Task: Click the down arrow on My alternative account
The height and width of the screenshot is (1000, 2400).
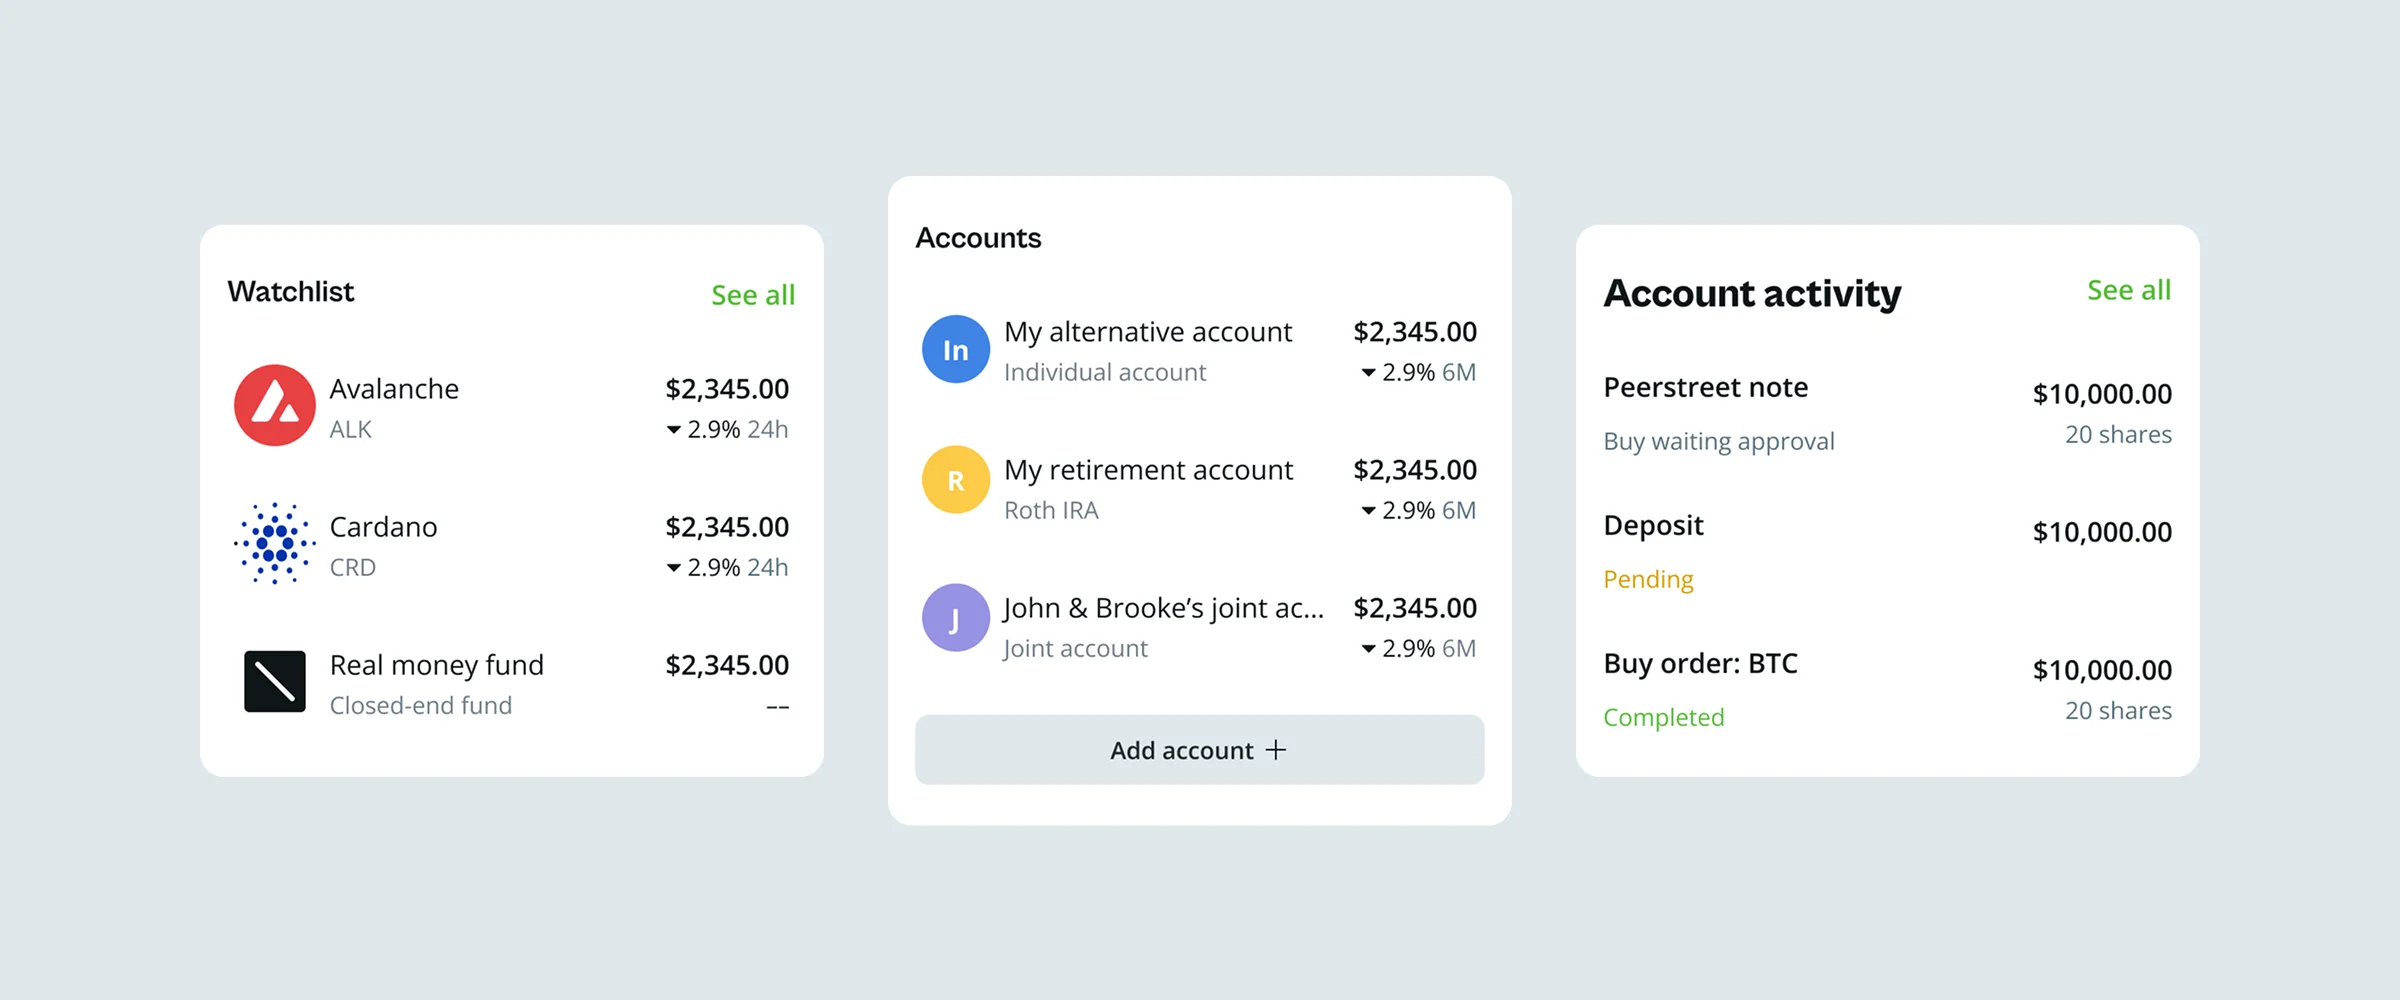Action: pyautogui.click(x=1369, y=373)
